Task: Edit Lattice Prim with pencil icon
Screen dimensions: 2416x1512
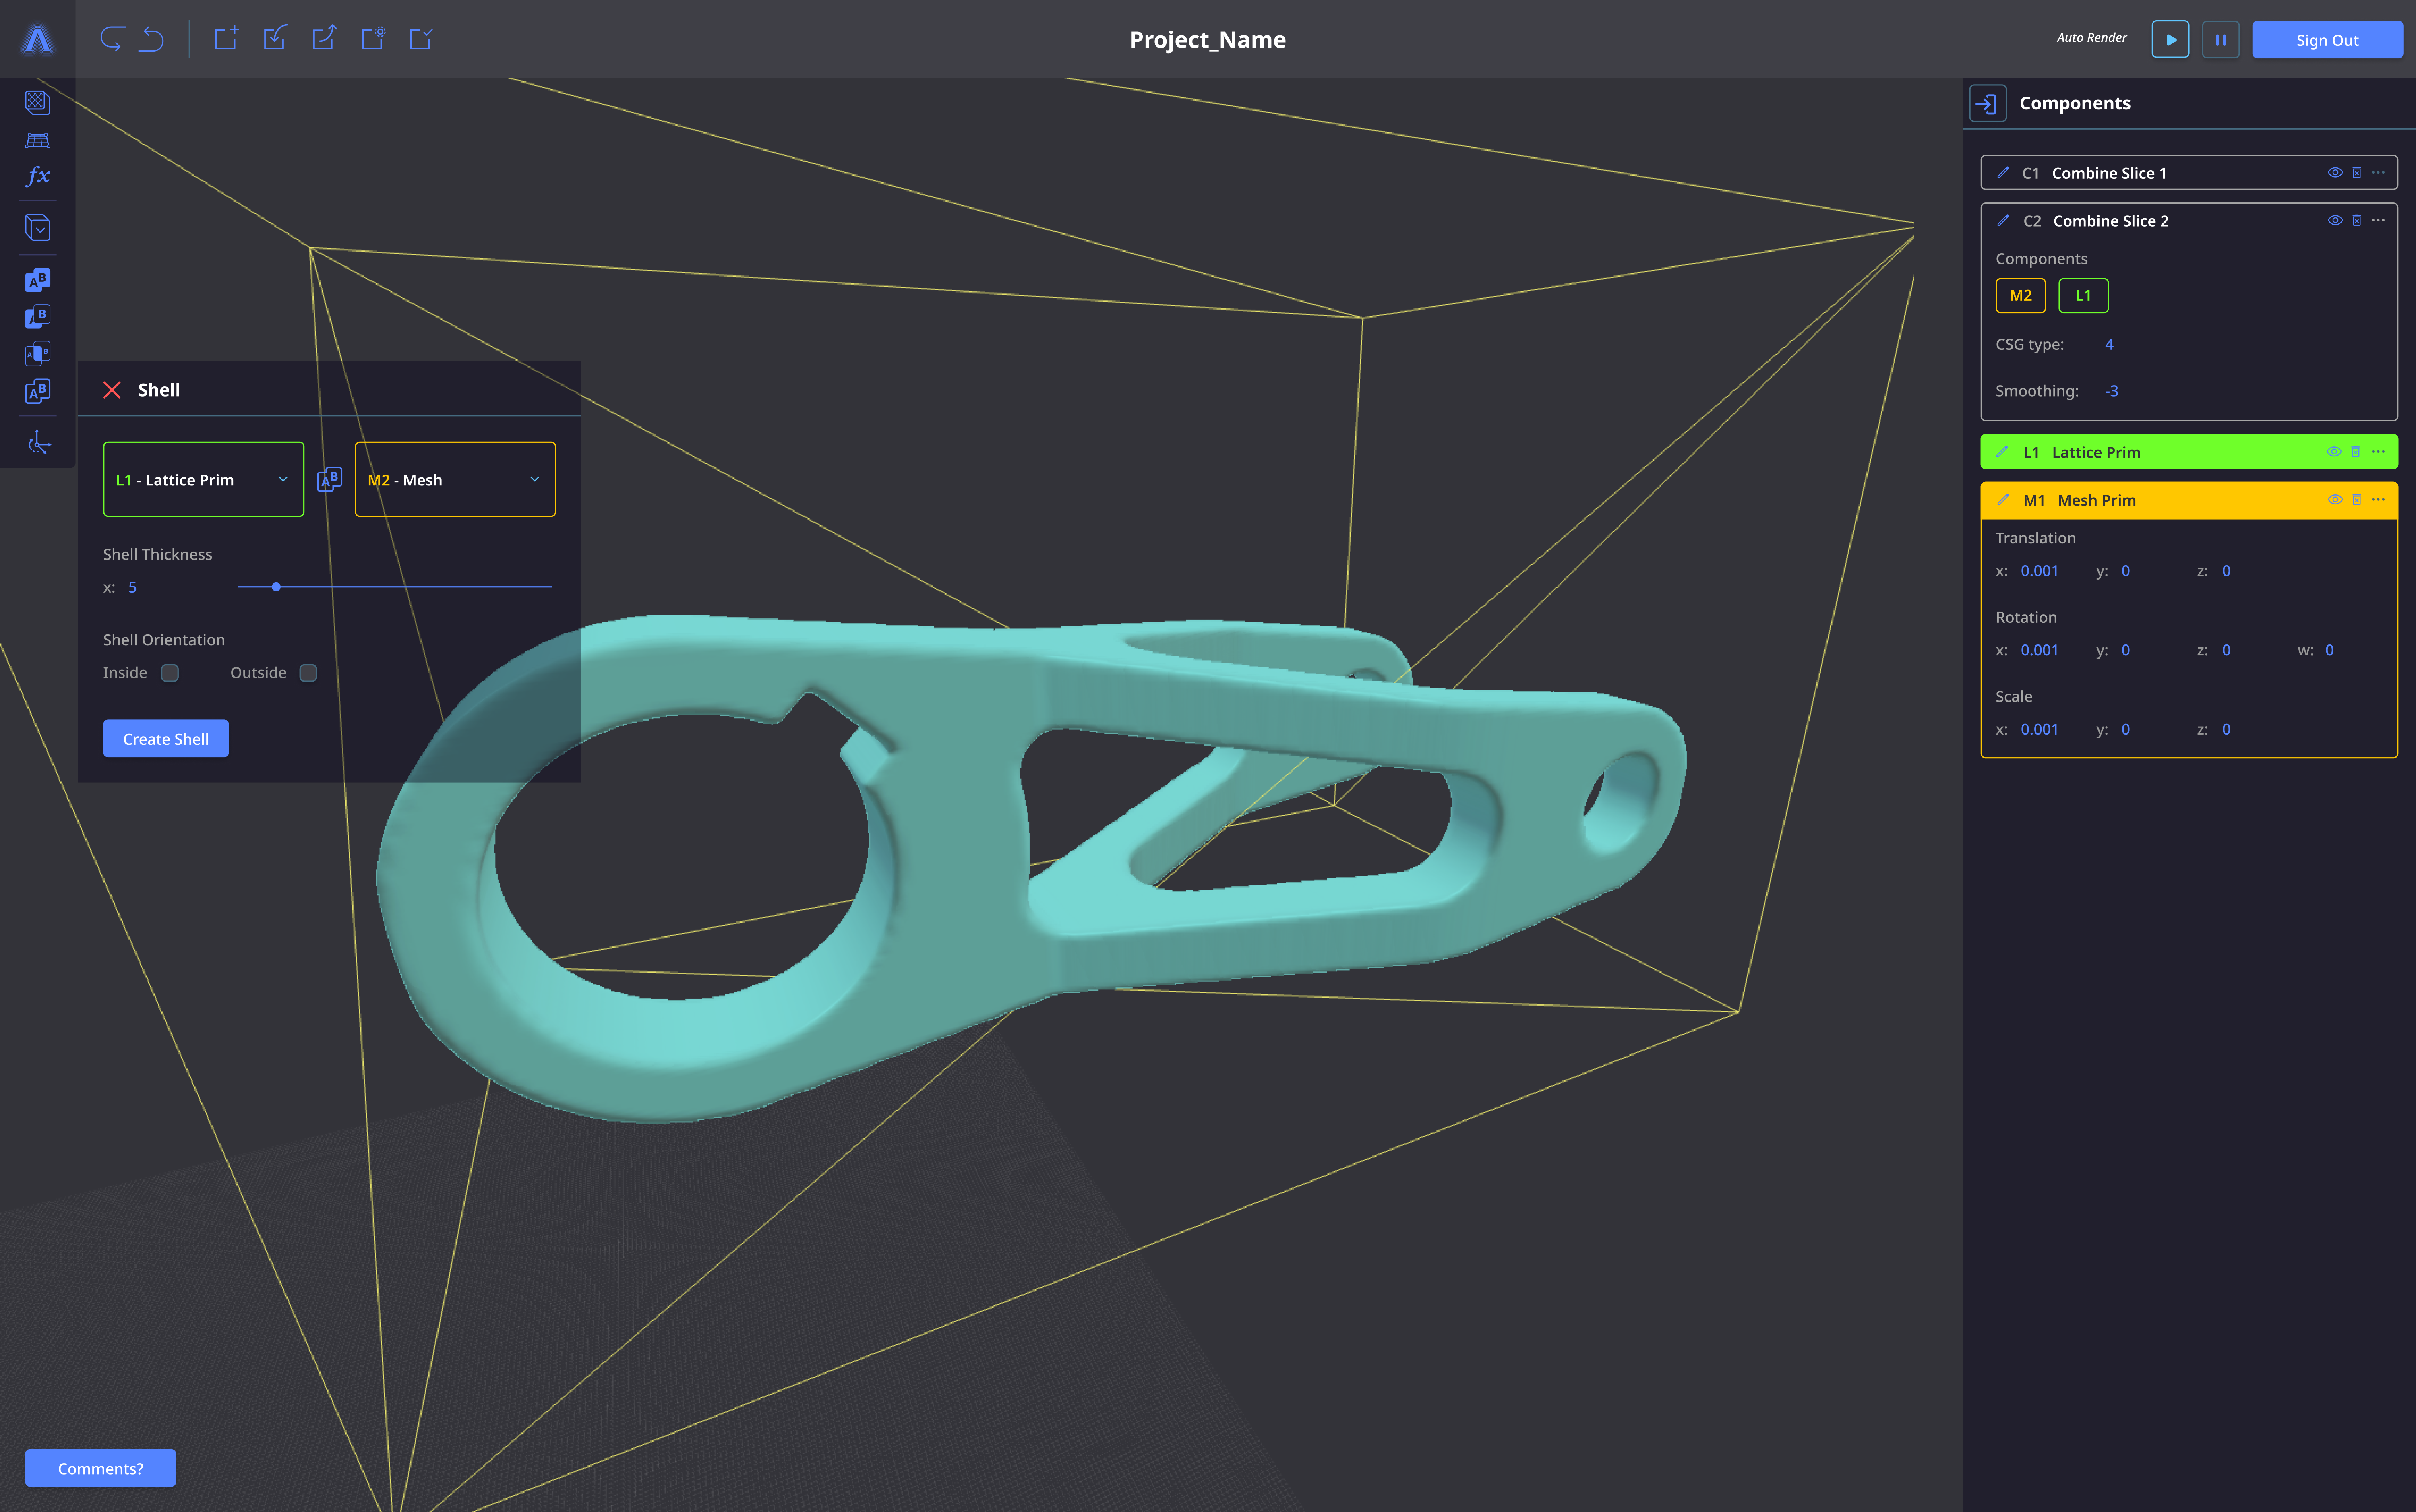Action: click(x=2003, y=452)
